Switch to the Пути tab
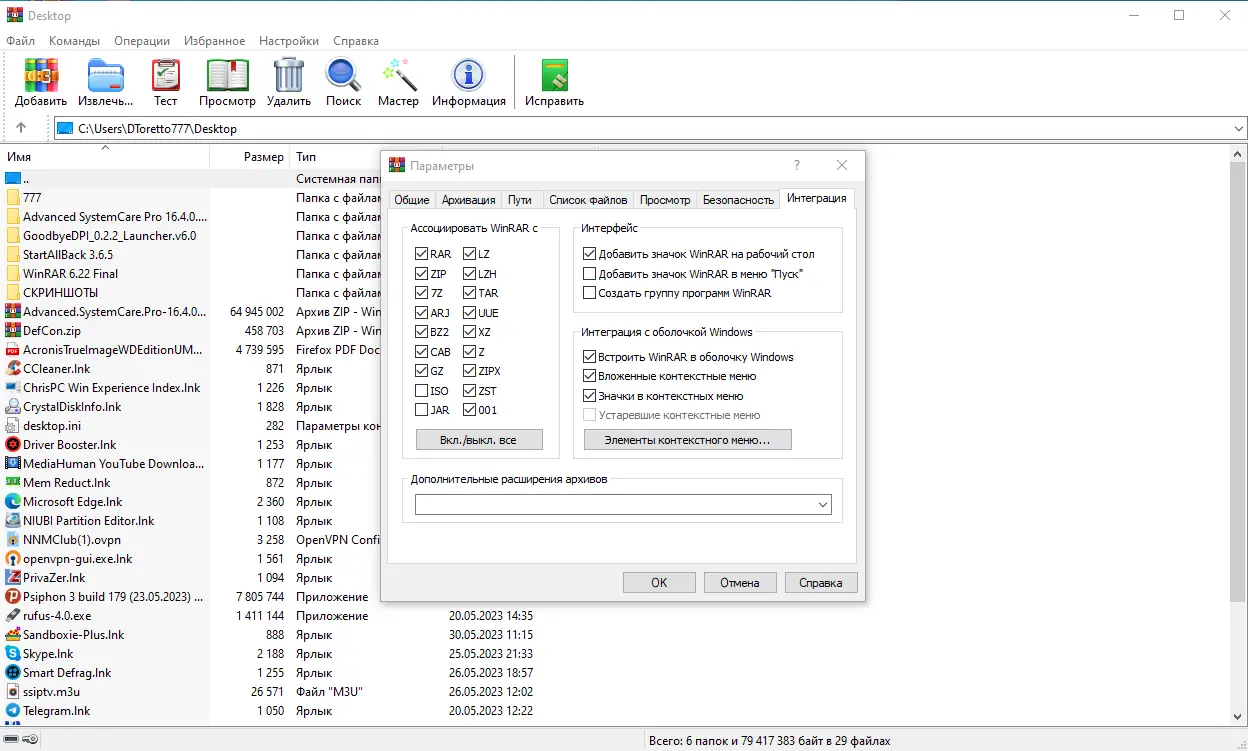1248x751 pixels. click(520, 200)
